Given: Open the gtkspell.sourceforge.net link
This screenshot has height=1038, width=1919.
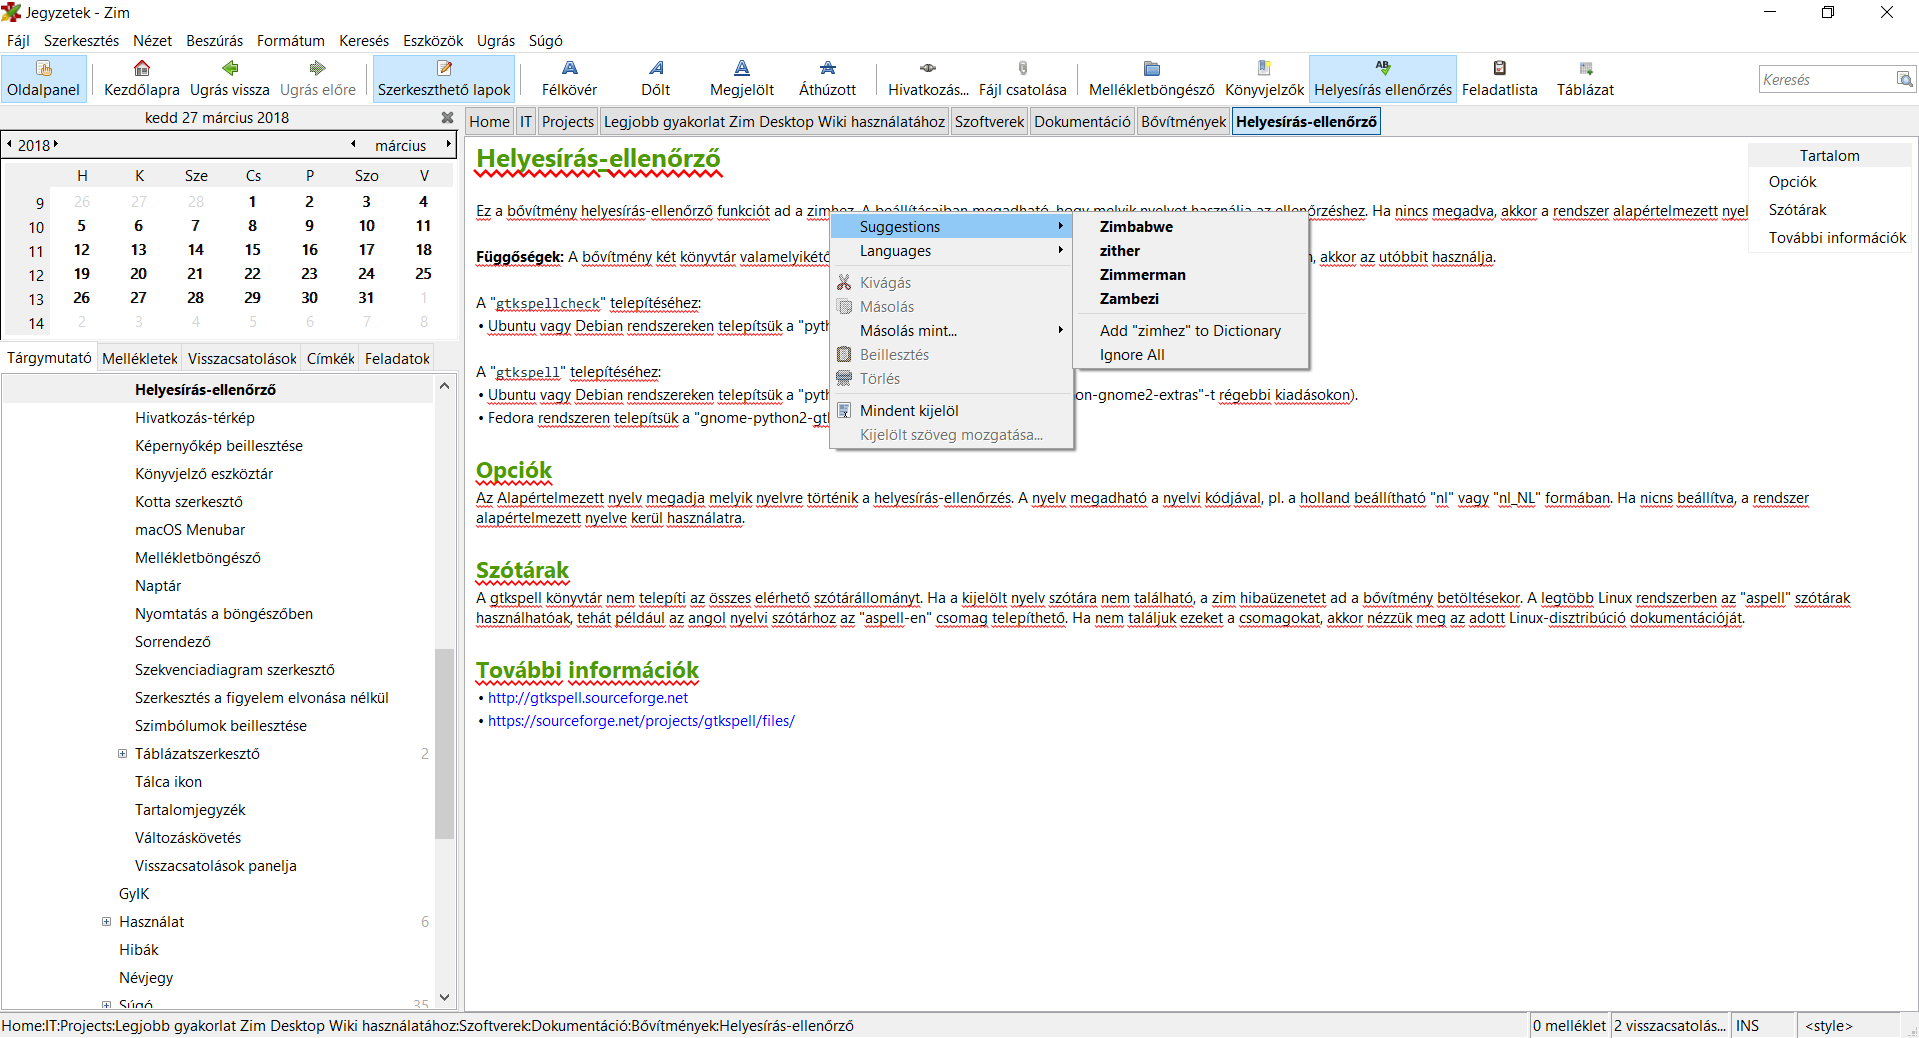Looking at the screenshot, I should pyautogui.click(x=588, y=698).
